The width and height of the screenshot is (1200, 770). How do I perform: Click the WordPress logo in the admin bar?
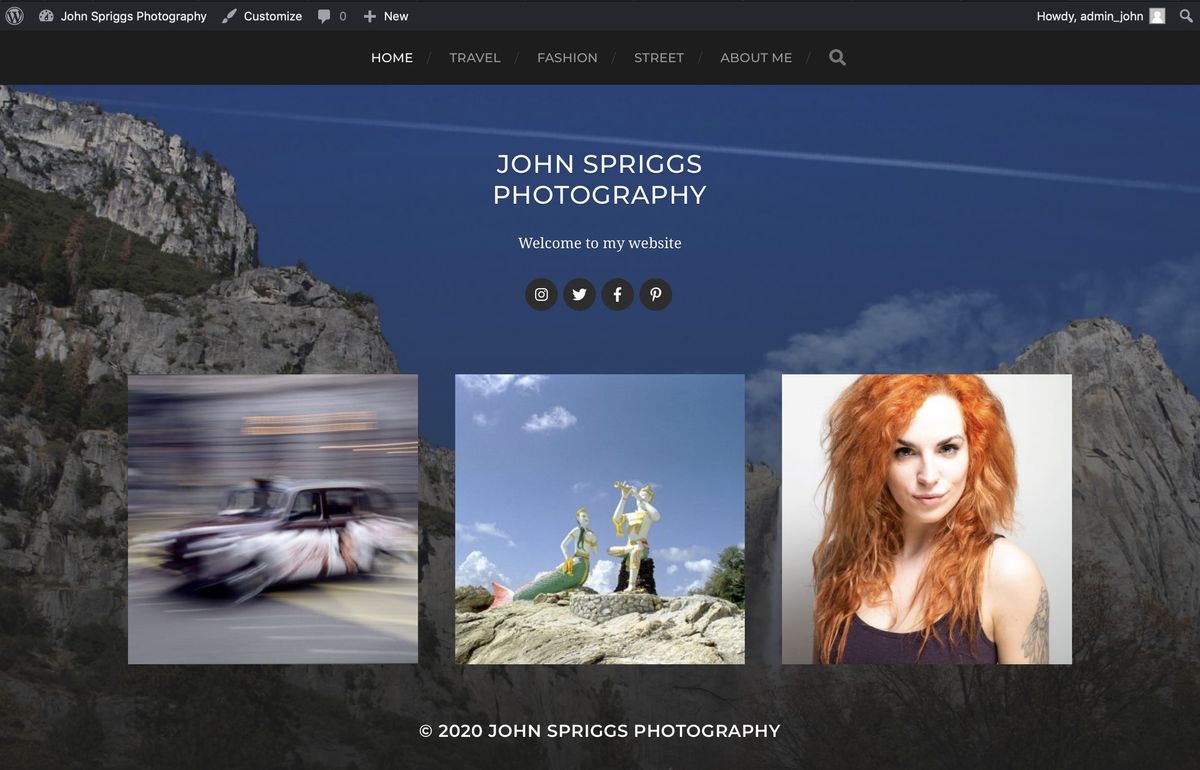pyautogui.click(x=14, y=16)
